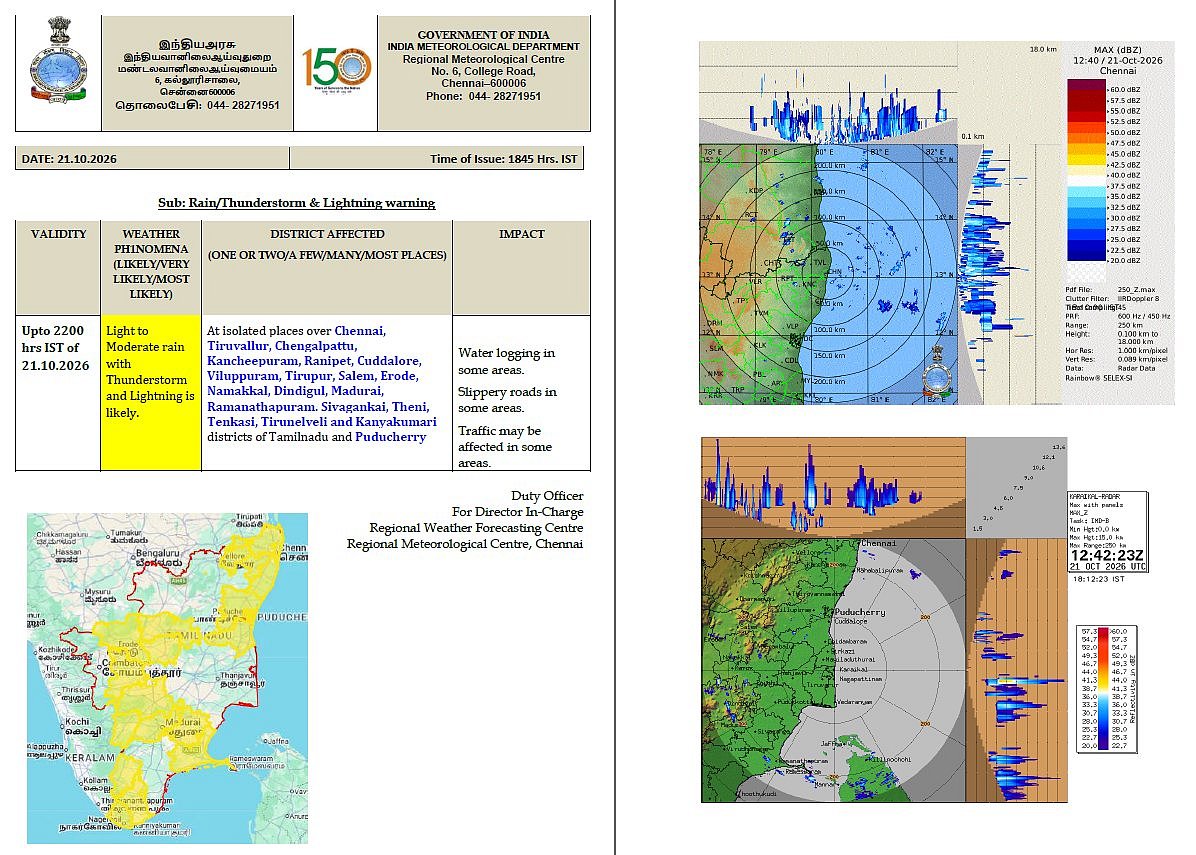Viewport: 1196px width, 855px height.
Task: Click the "KERALAM" label on the map
Action: point(90,758)
